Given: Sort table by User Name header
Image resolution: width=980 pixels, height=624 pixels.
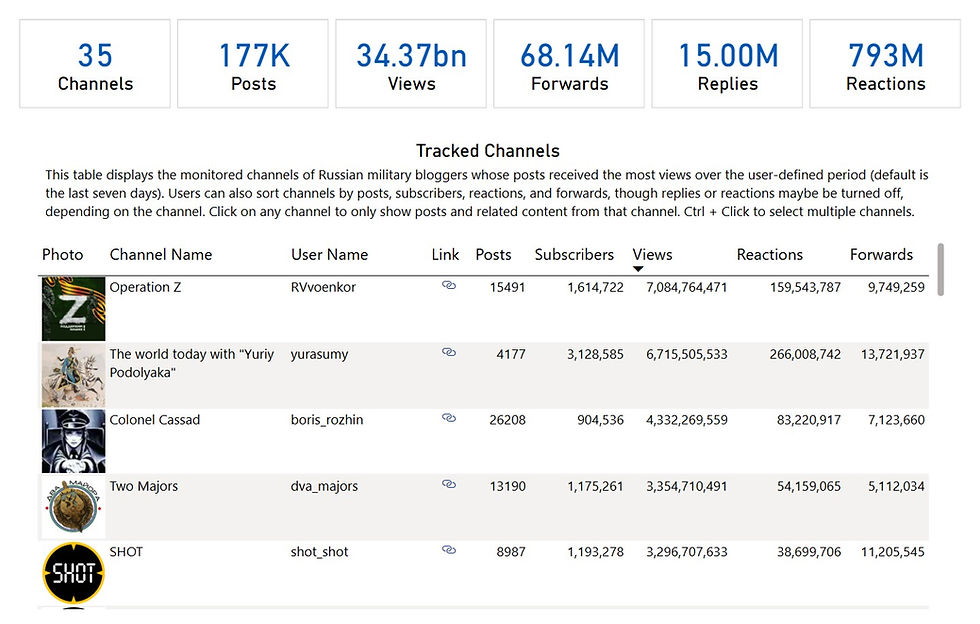Looking at the screenshot, I should tap(329, 255).
